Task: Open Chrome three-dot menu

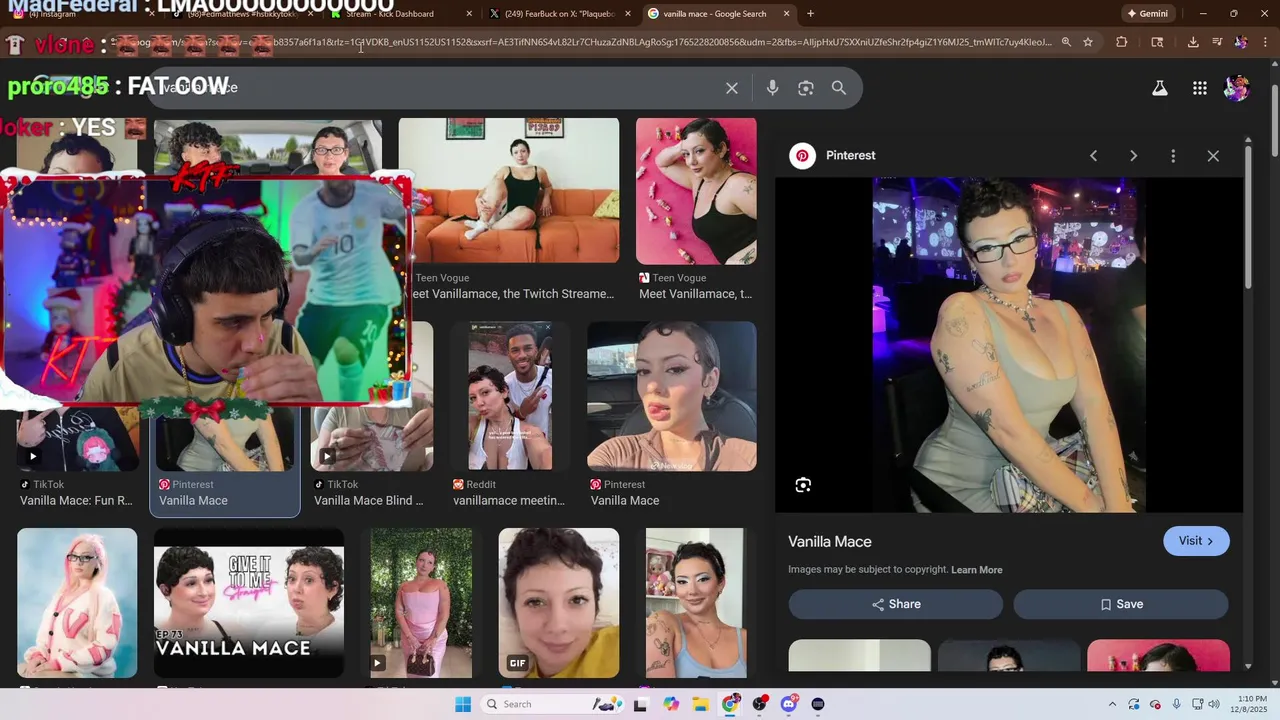Action: [1265, 42]
